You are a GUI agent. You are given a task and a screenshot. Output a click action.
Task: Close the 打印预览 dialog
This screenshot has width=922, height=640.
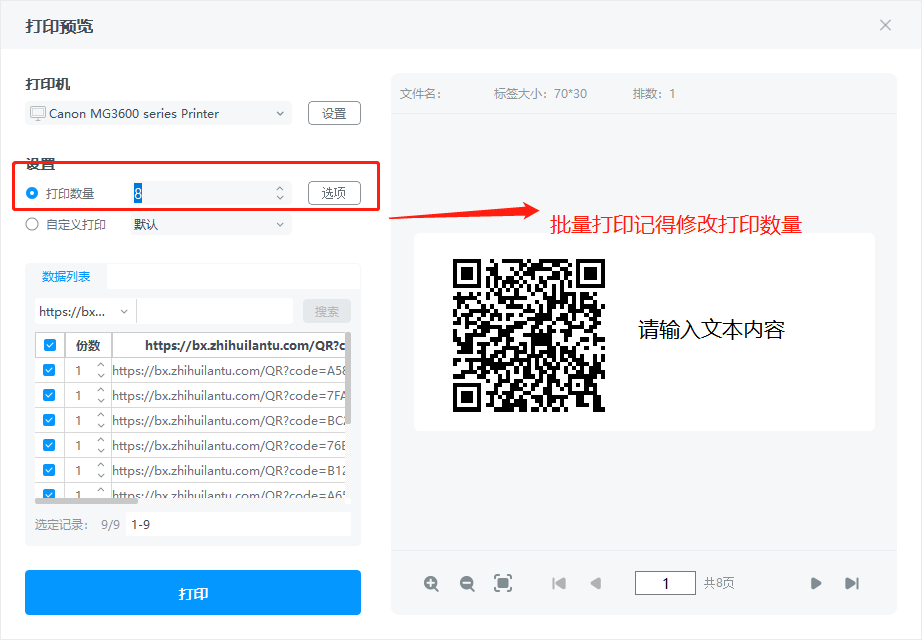pyautogui.click(x=885, y=25)
